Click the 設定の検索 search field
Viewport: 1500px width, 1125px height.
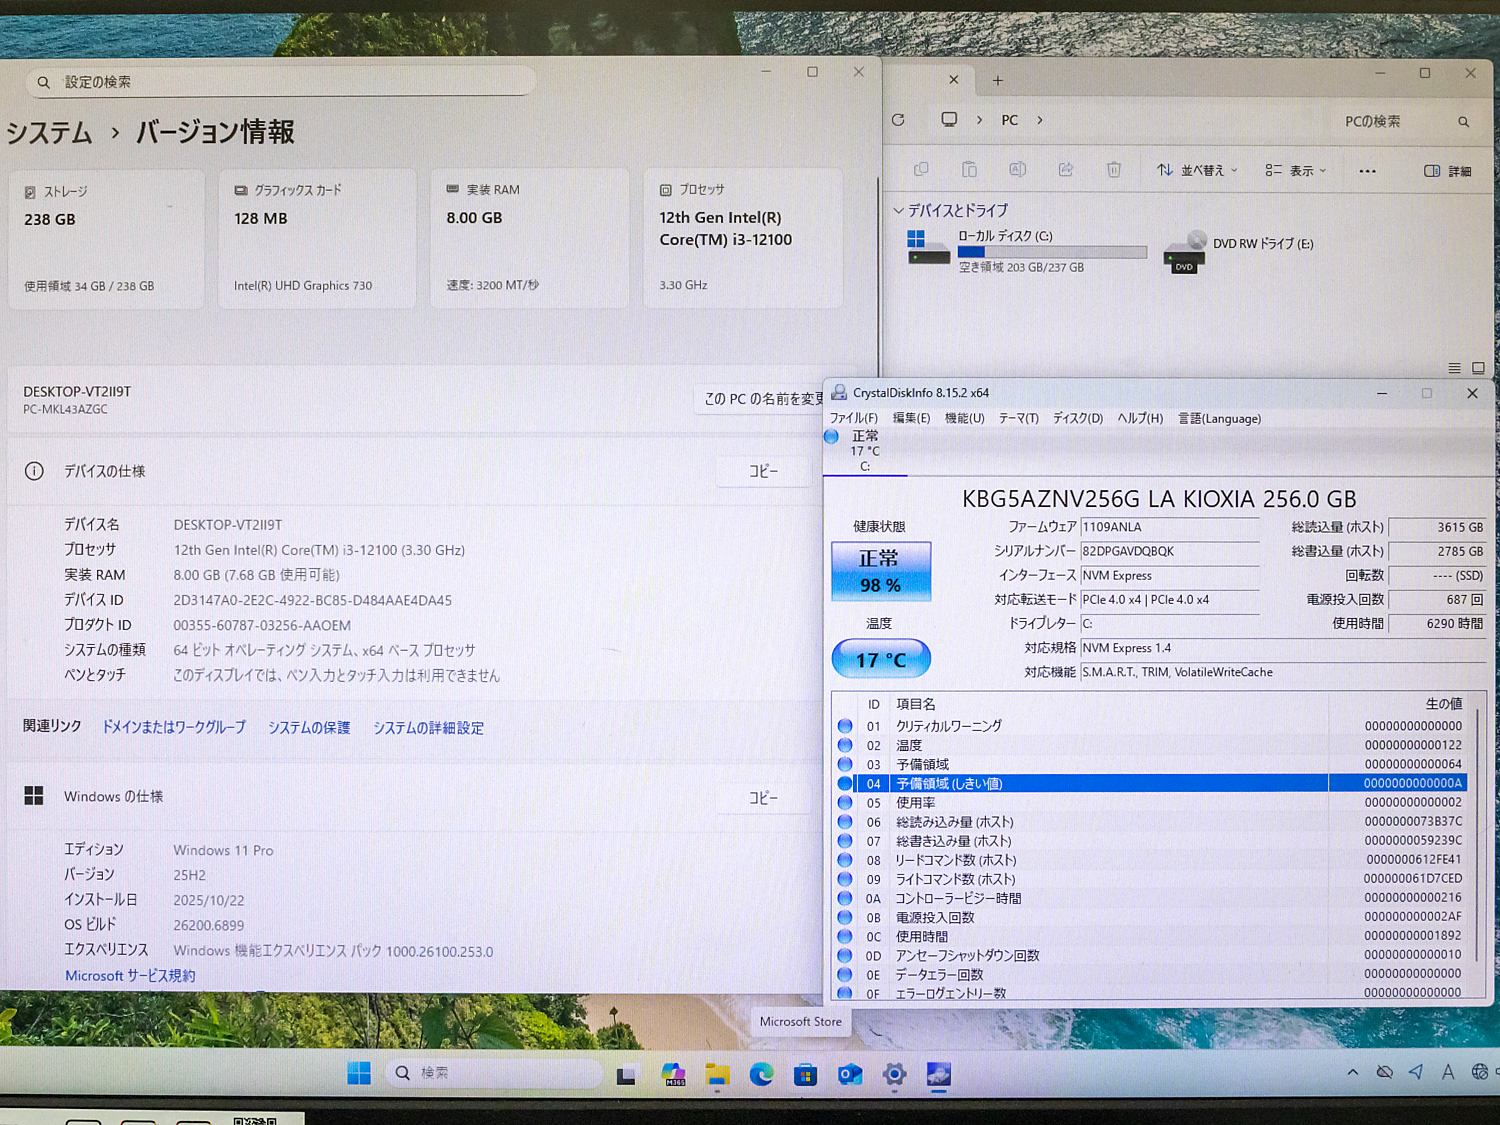[285, 82]
